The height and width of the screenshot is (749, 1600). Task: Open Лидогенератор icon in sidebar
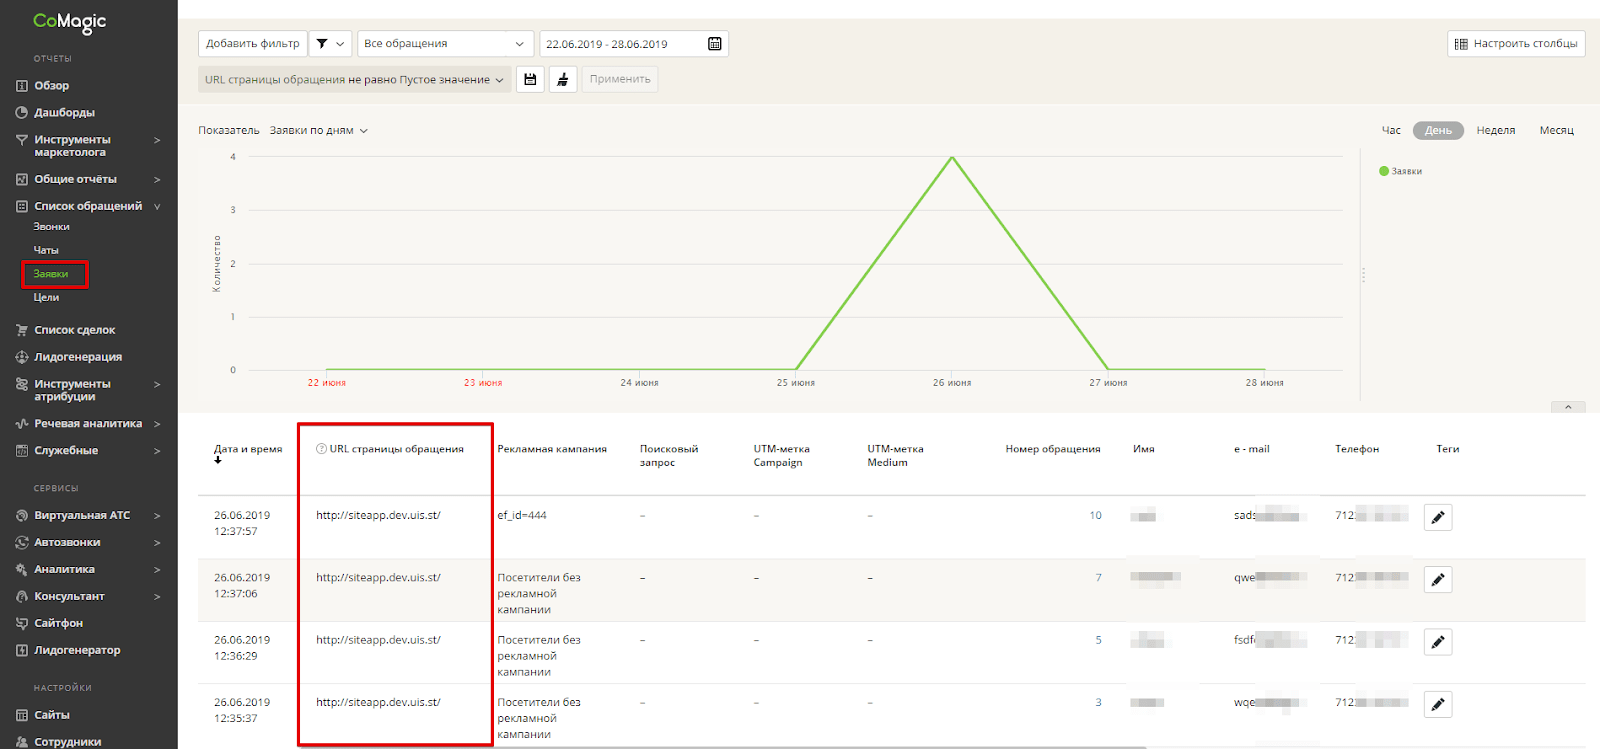coord(21,651)
